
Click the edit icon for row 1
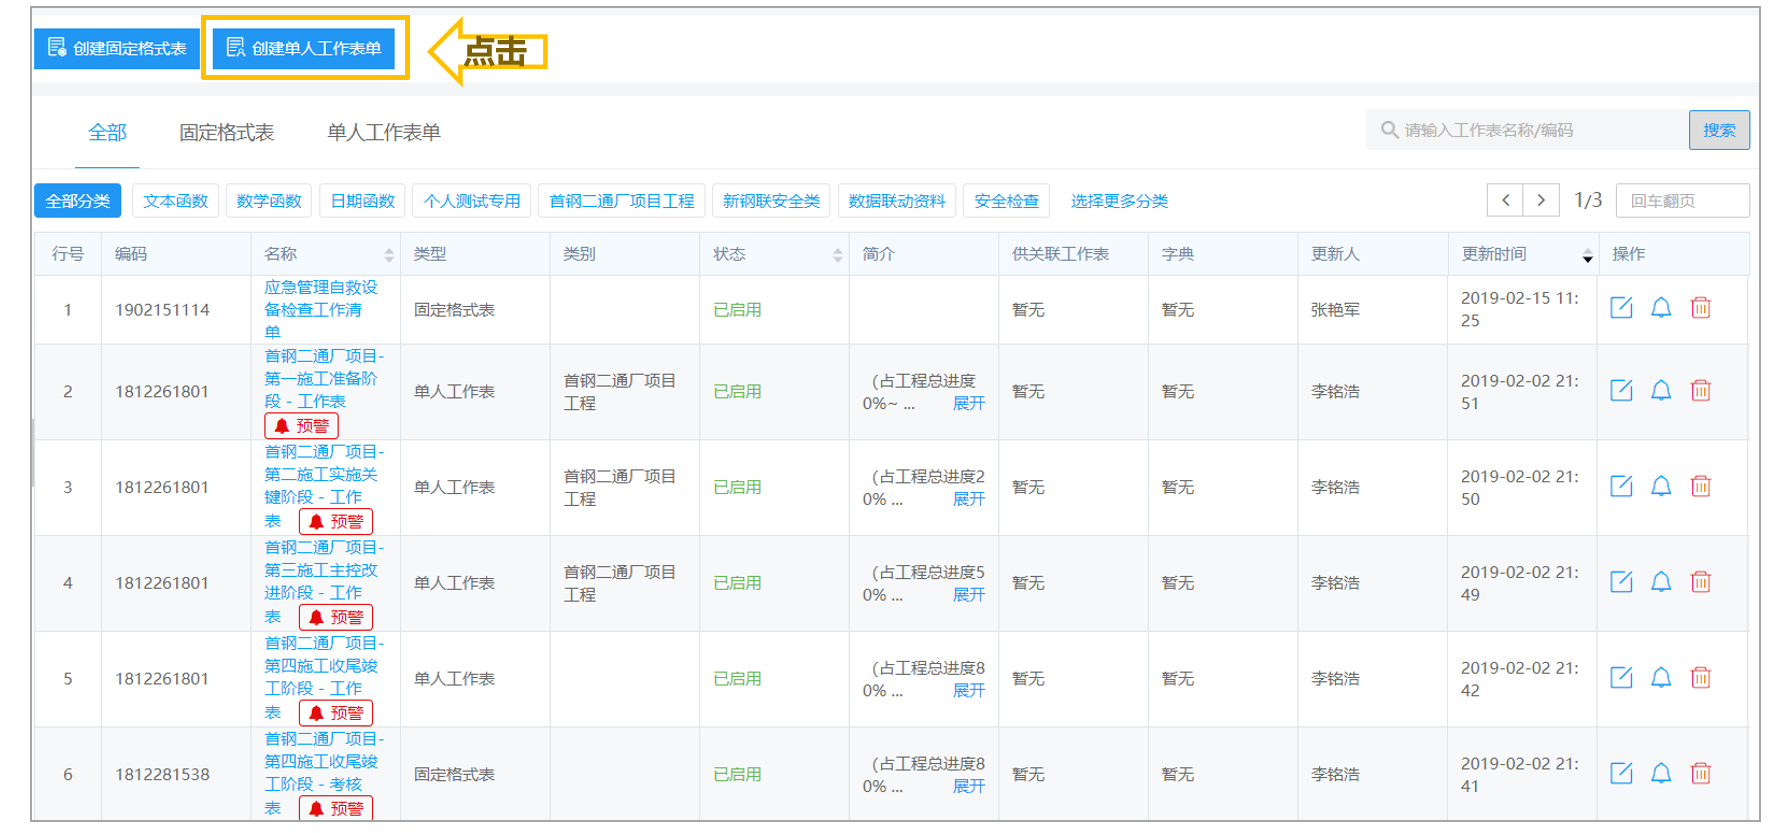1621,308
